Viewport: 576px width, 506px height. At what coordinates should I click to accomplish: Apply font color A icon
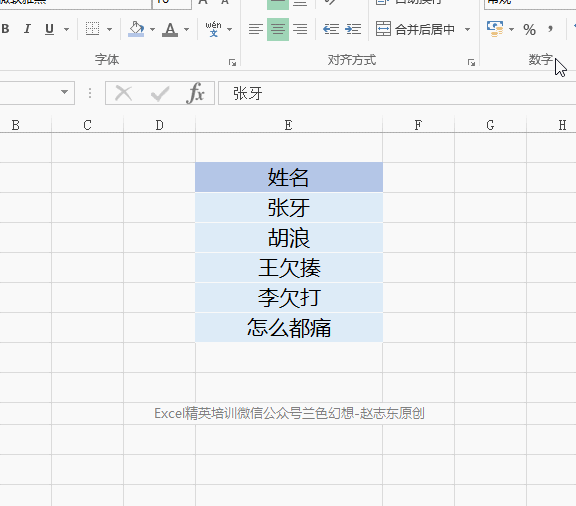[x=170, y=29]
